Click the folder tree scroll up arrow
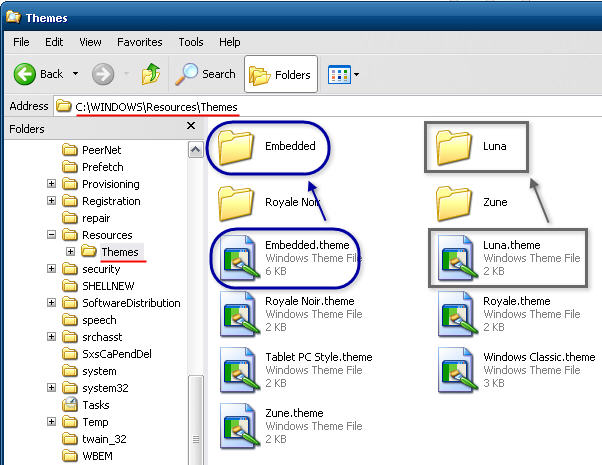This screenshot has width=602, height=465. [x=195, y=149]
